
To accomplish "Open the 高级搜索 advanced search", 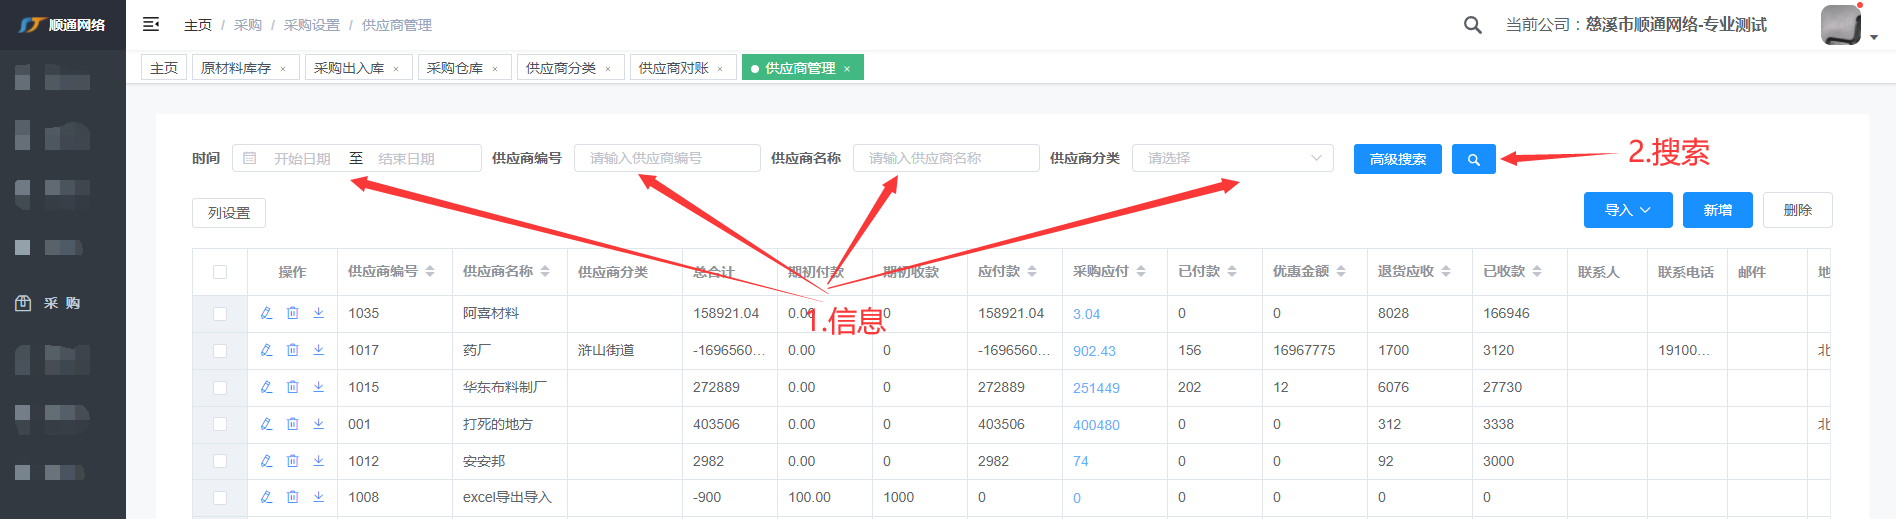I will click(x=1397, y=159).
